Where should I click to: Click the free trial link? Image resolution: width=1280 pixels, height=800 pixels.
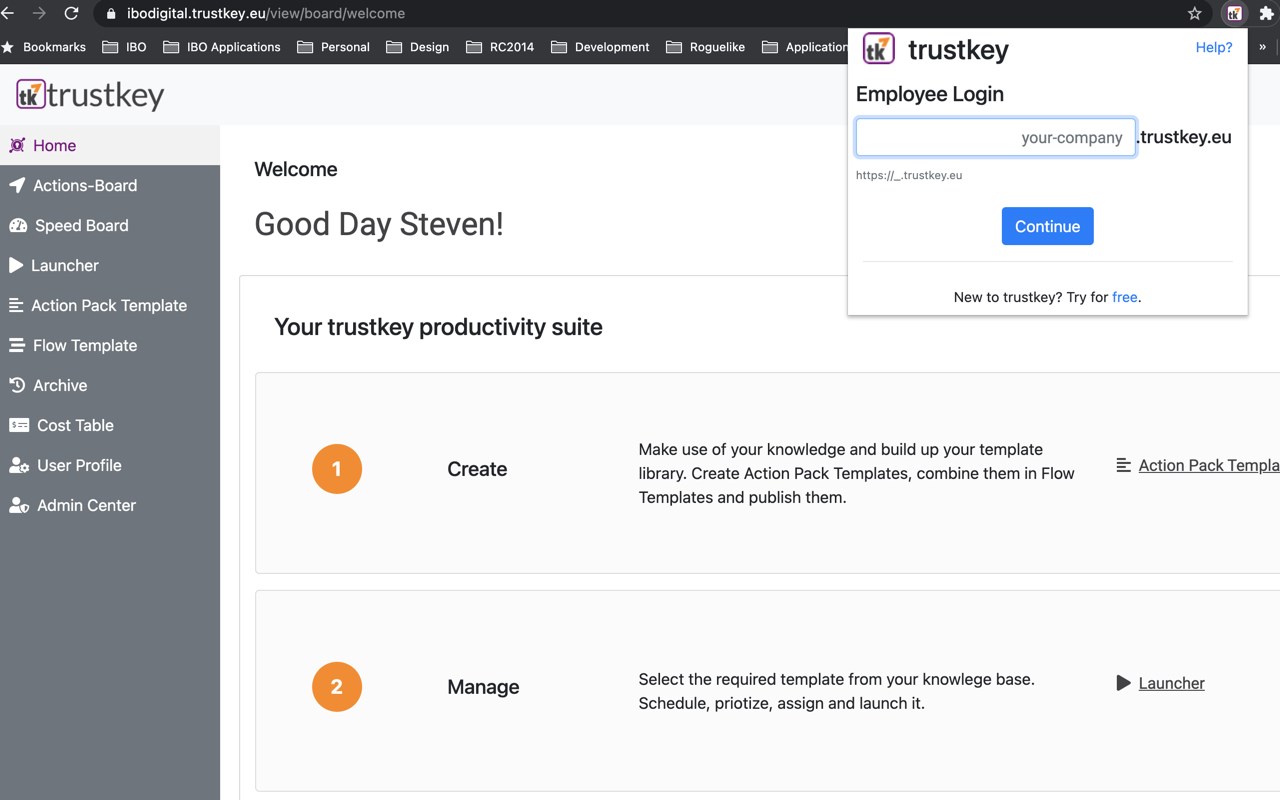[x=1125, y=297]
